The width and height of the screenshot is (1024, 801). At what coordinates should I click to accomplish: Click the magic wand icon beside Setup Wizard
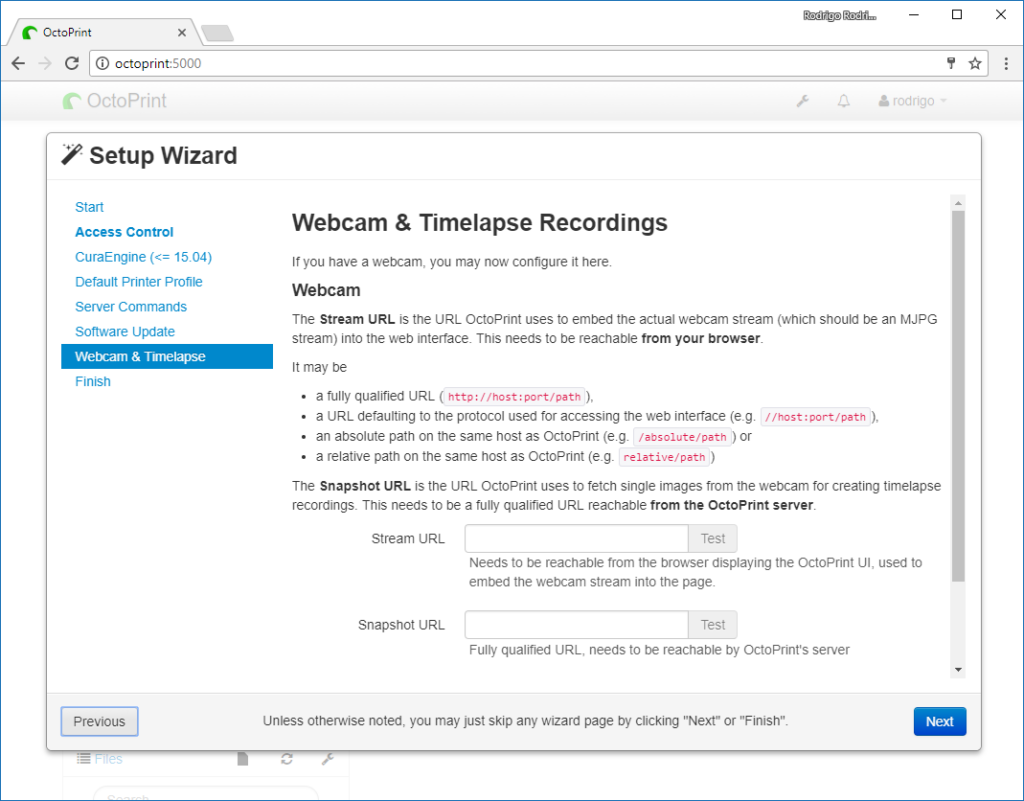tap(71, 155)
